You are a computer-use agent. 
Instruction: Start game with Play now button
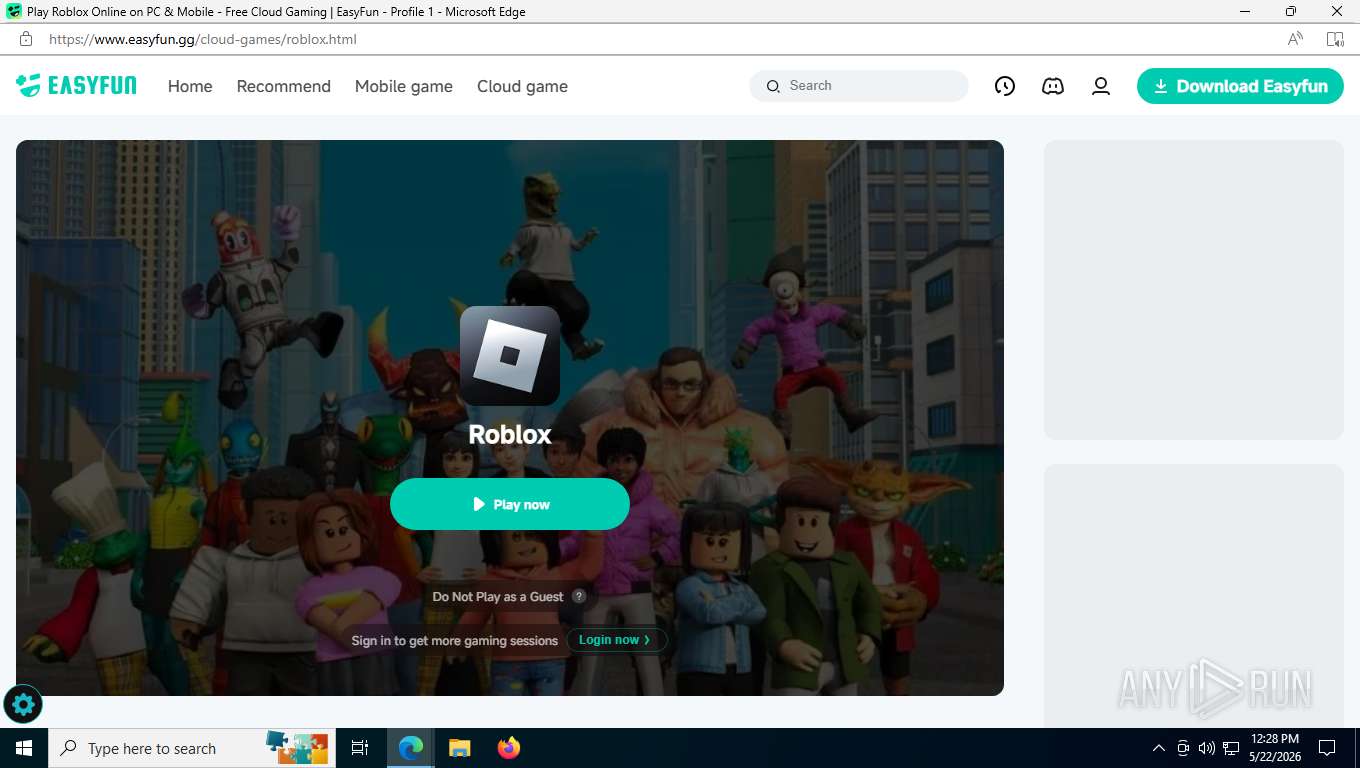pyautogui.click(x=510, y=504)
